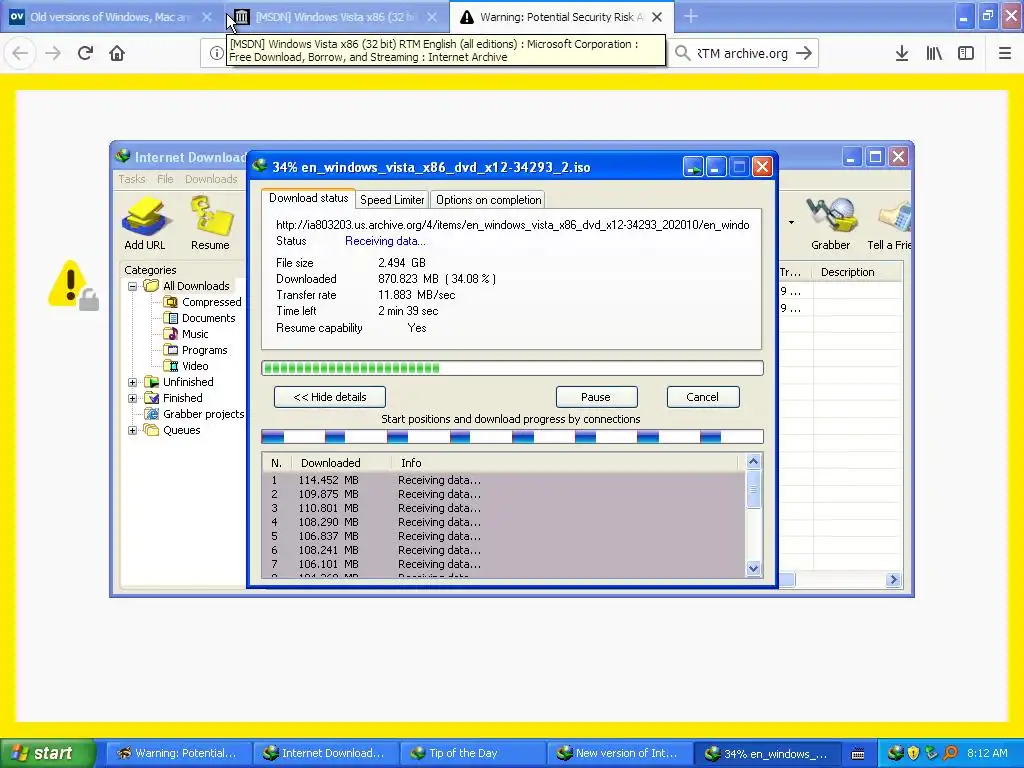Click the green download progress bar
The width and height of the screenshot is (1024, 768).
click(512, 368)
